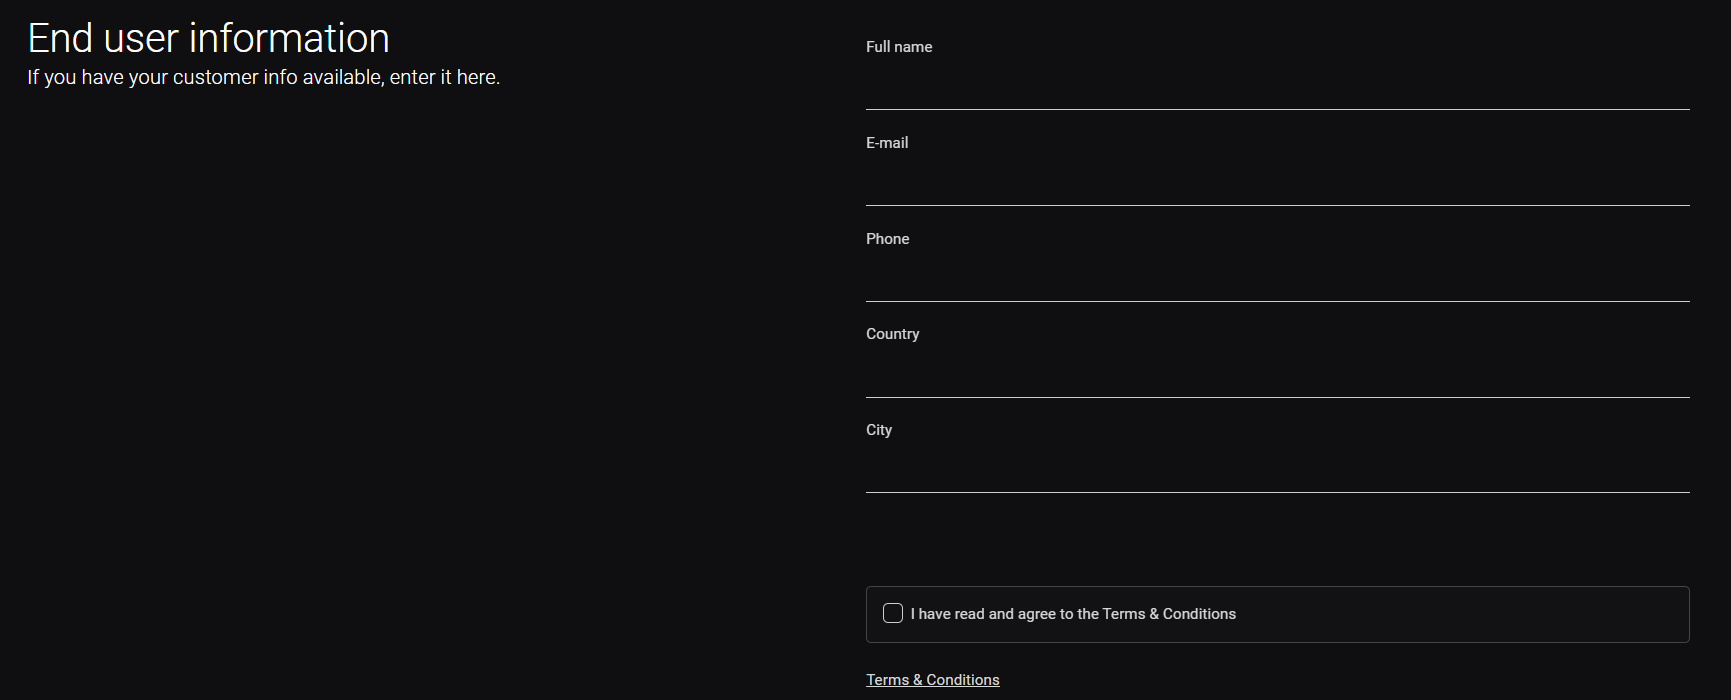Image resolution: width=1731 pixels, height=700 pixels.
Task: Click the 'City' field label
Action: pyautogui.click(x=878, y=430)
